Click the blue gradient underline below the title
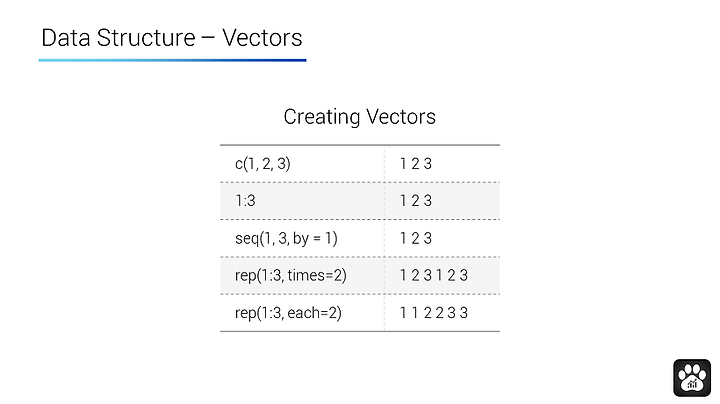 [172, 60]
